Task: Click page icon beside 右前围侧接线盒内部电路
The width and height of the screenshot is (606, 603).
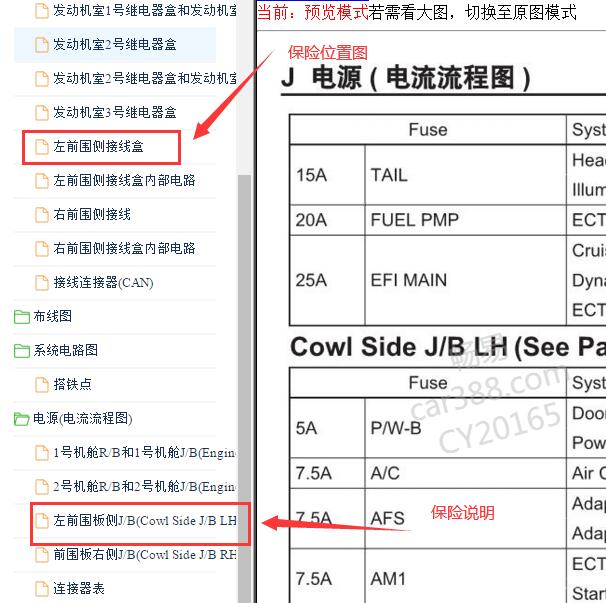Action: tap(42, 249)
